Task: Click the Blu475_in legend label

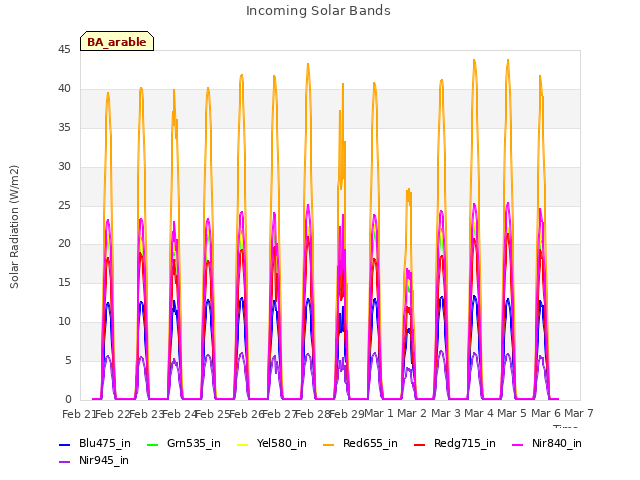Action: click(104, 443)
